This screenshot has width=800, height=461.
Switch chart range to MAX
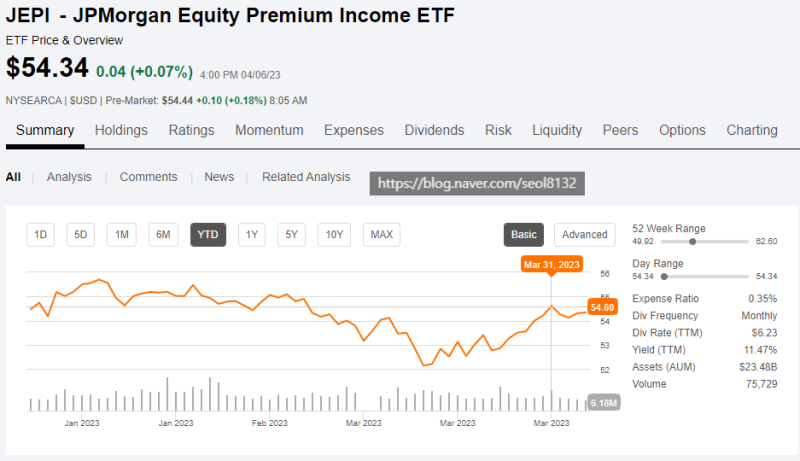381,235
